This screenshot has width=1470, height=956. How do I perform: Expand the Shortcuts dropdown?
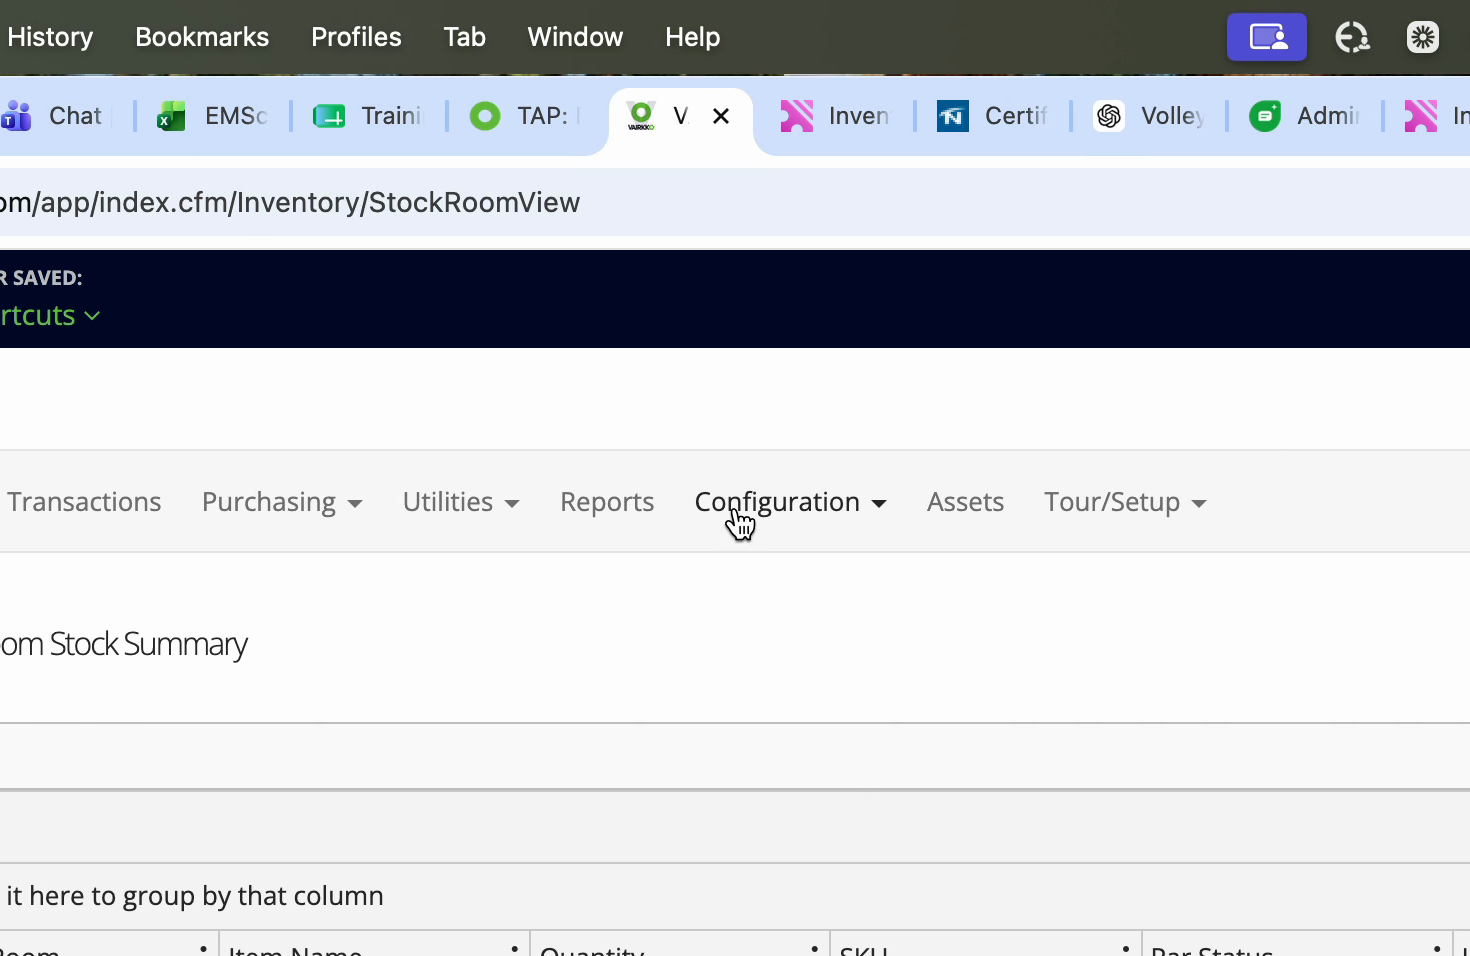tap(50, 316)
